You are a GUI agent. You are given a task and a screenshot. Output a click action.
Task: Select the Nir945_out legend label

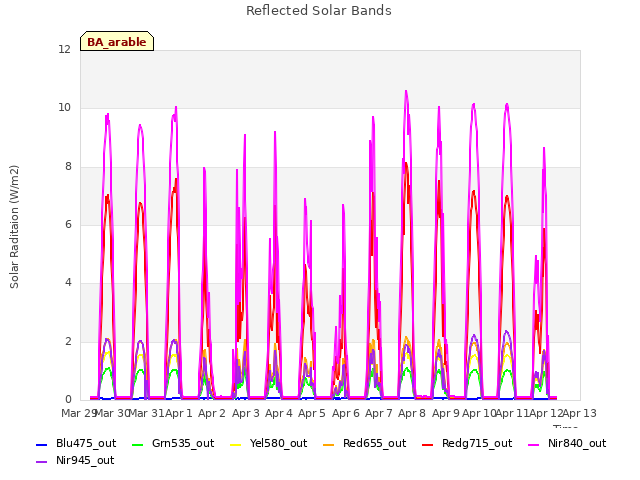point(85,461)
